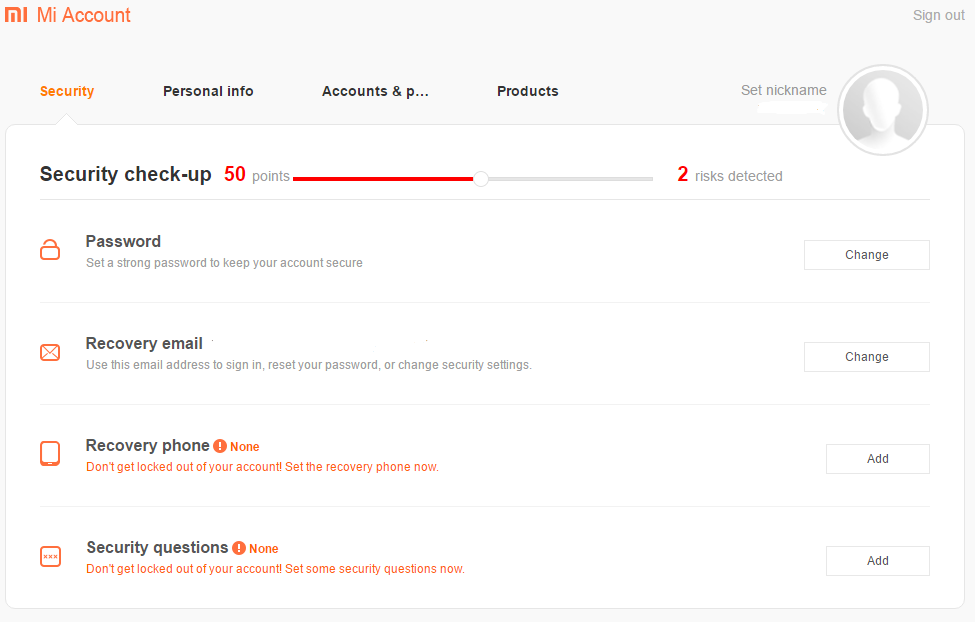This screenshot has height=622, width=977.
Task: Click the Sign out link
Action: (938, 15)
